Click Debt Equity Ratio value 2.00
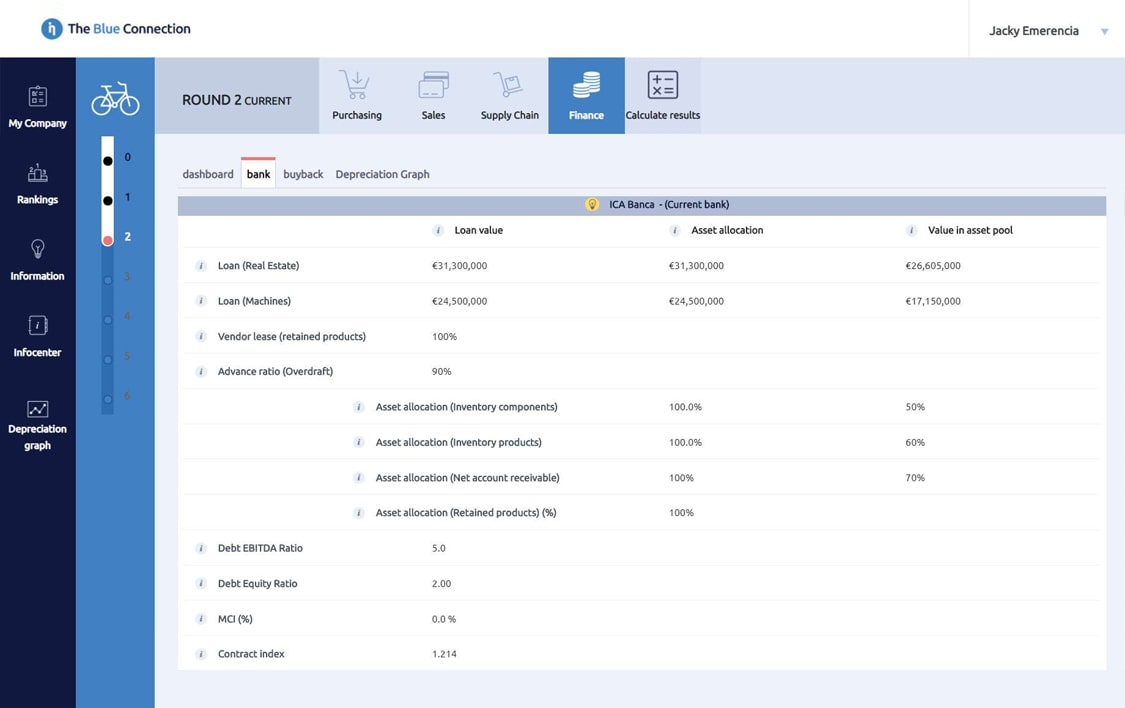 441,584
